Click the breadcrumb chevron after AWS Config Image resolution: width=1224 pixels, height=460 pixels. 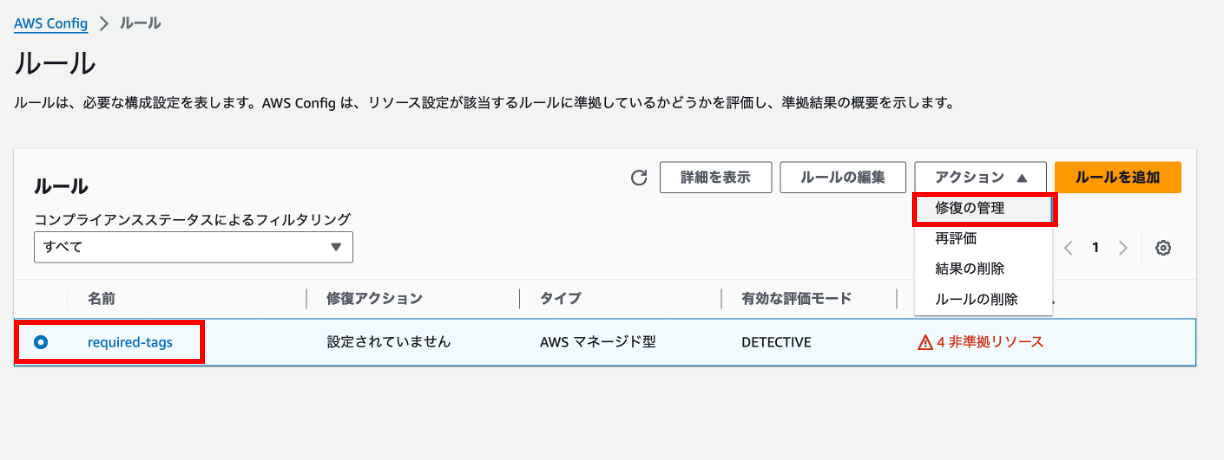[104, 23]
